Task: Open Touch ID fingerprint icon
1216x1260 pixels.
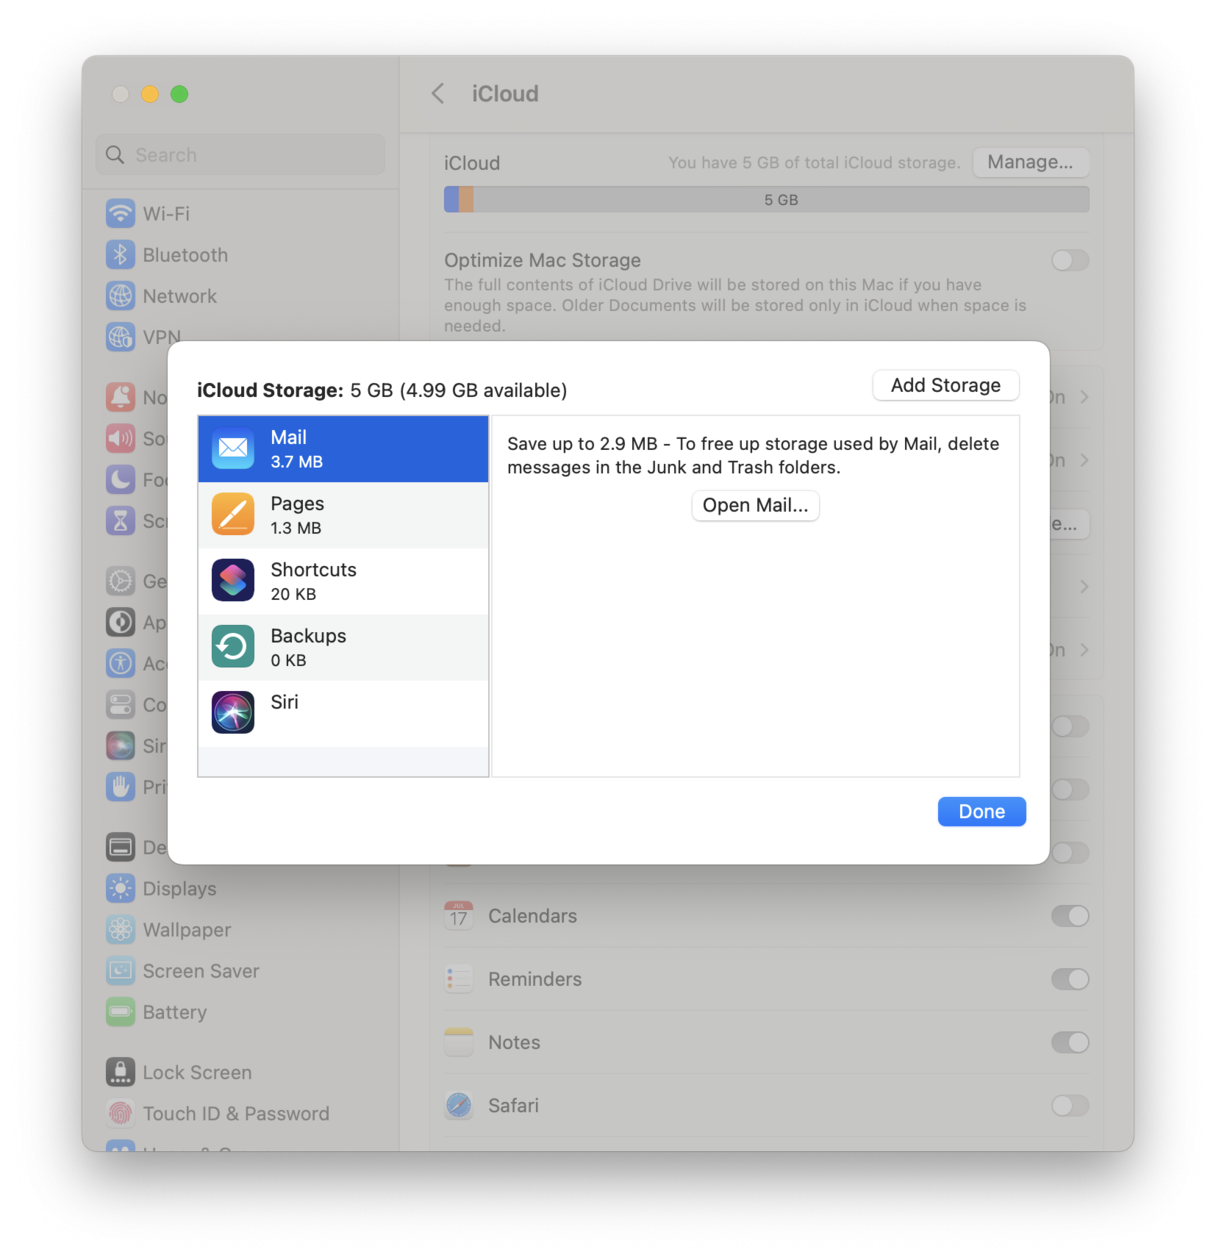Action: point(120,1113)
